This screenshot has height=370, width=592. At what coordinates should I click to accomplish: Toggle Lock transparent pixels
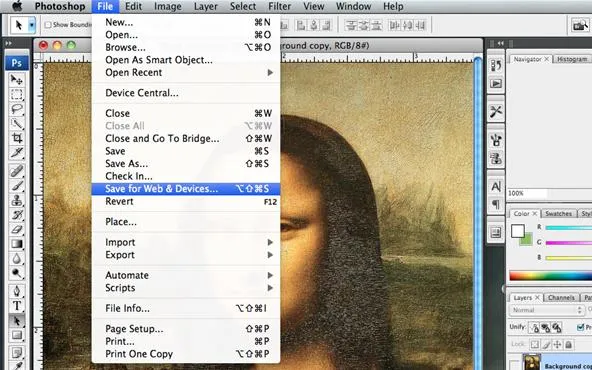click(535, 344)
